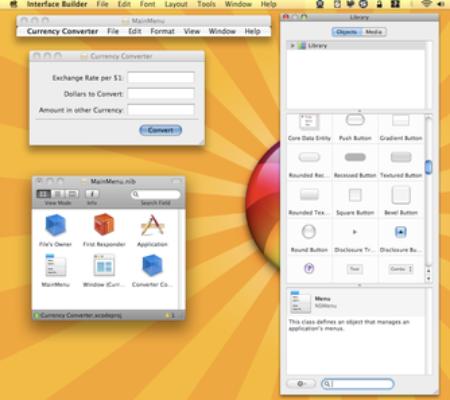Select the Disclosure Button library object
The image size is (450, 400).
401,238
